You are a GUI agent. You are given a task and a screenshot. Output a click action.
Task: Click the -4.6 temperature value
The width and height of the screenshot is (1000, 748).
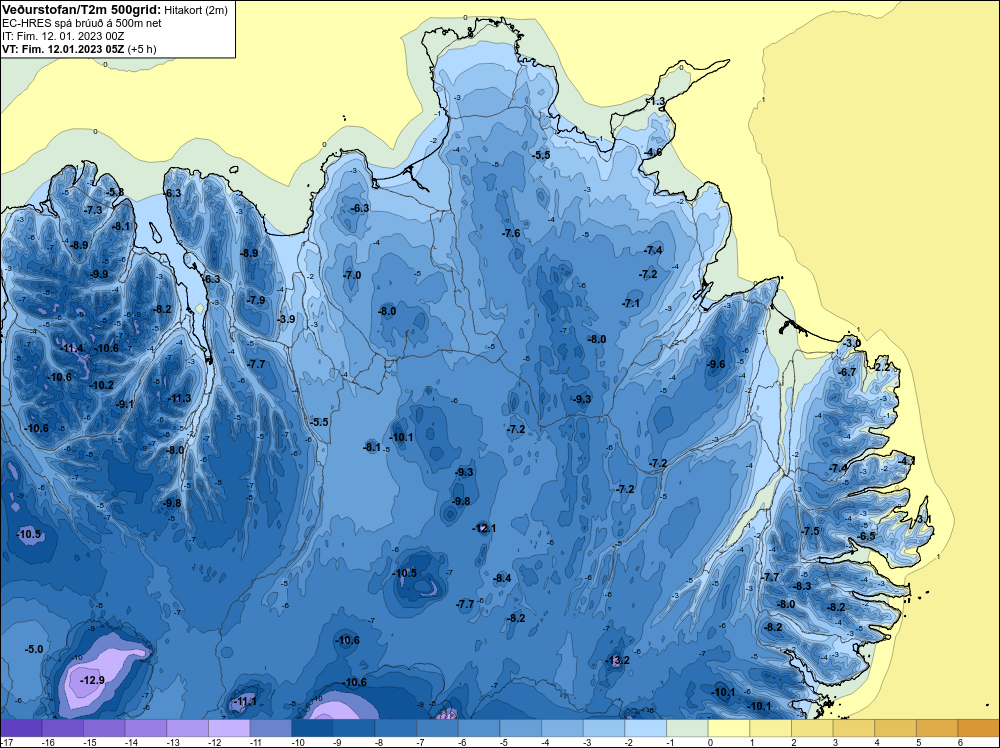point(654,152)
